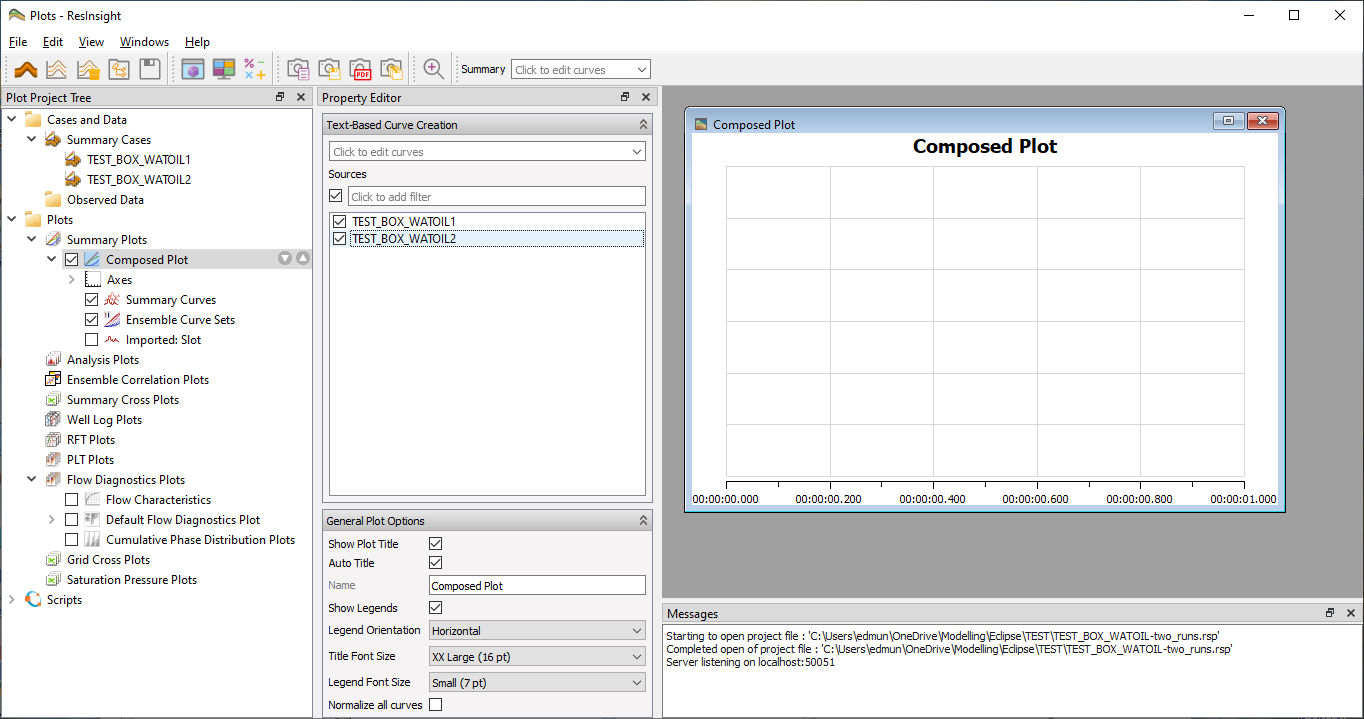The image size is (1364, 719).
Task: Collapse the General Plot Options section
Action: [x=643, y=521]
